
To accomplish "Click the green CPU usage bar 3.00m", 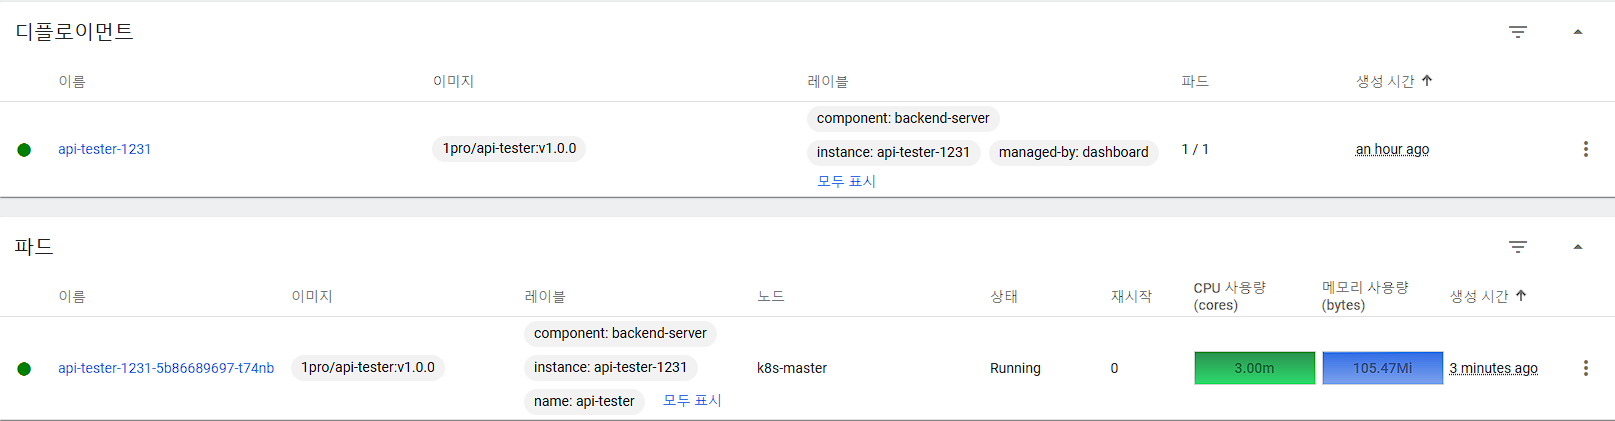I will click(1254, 368).
